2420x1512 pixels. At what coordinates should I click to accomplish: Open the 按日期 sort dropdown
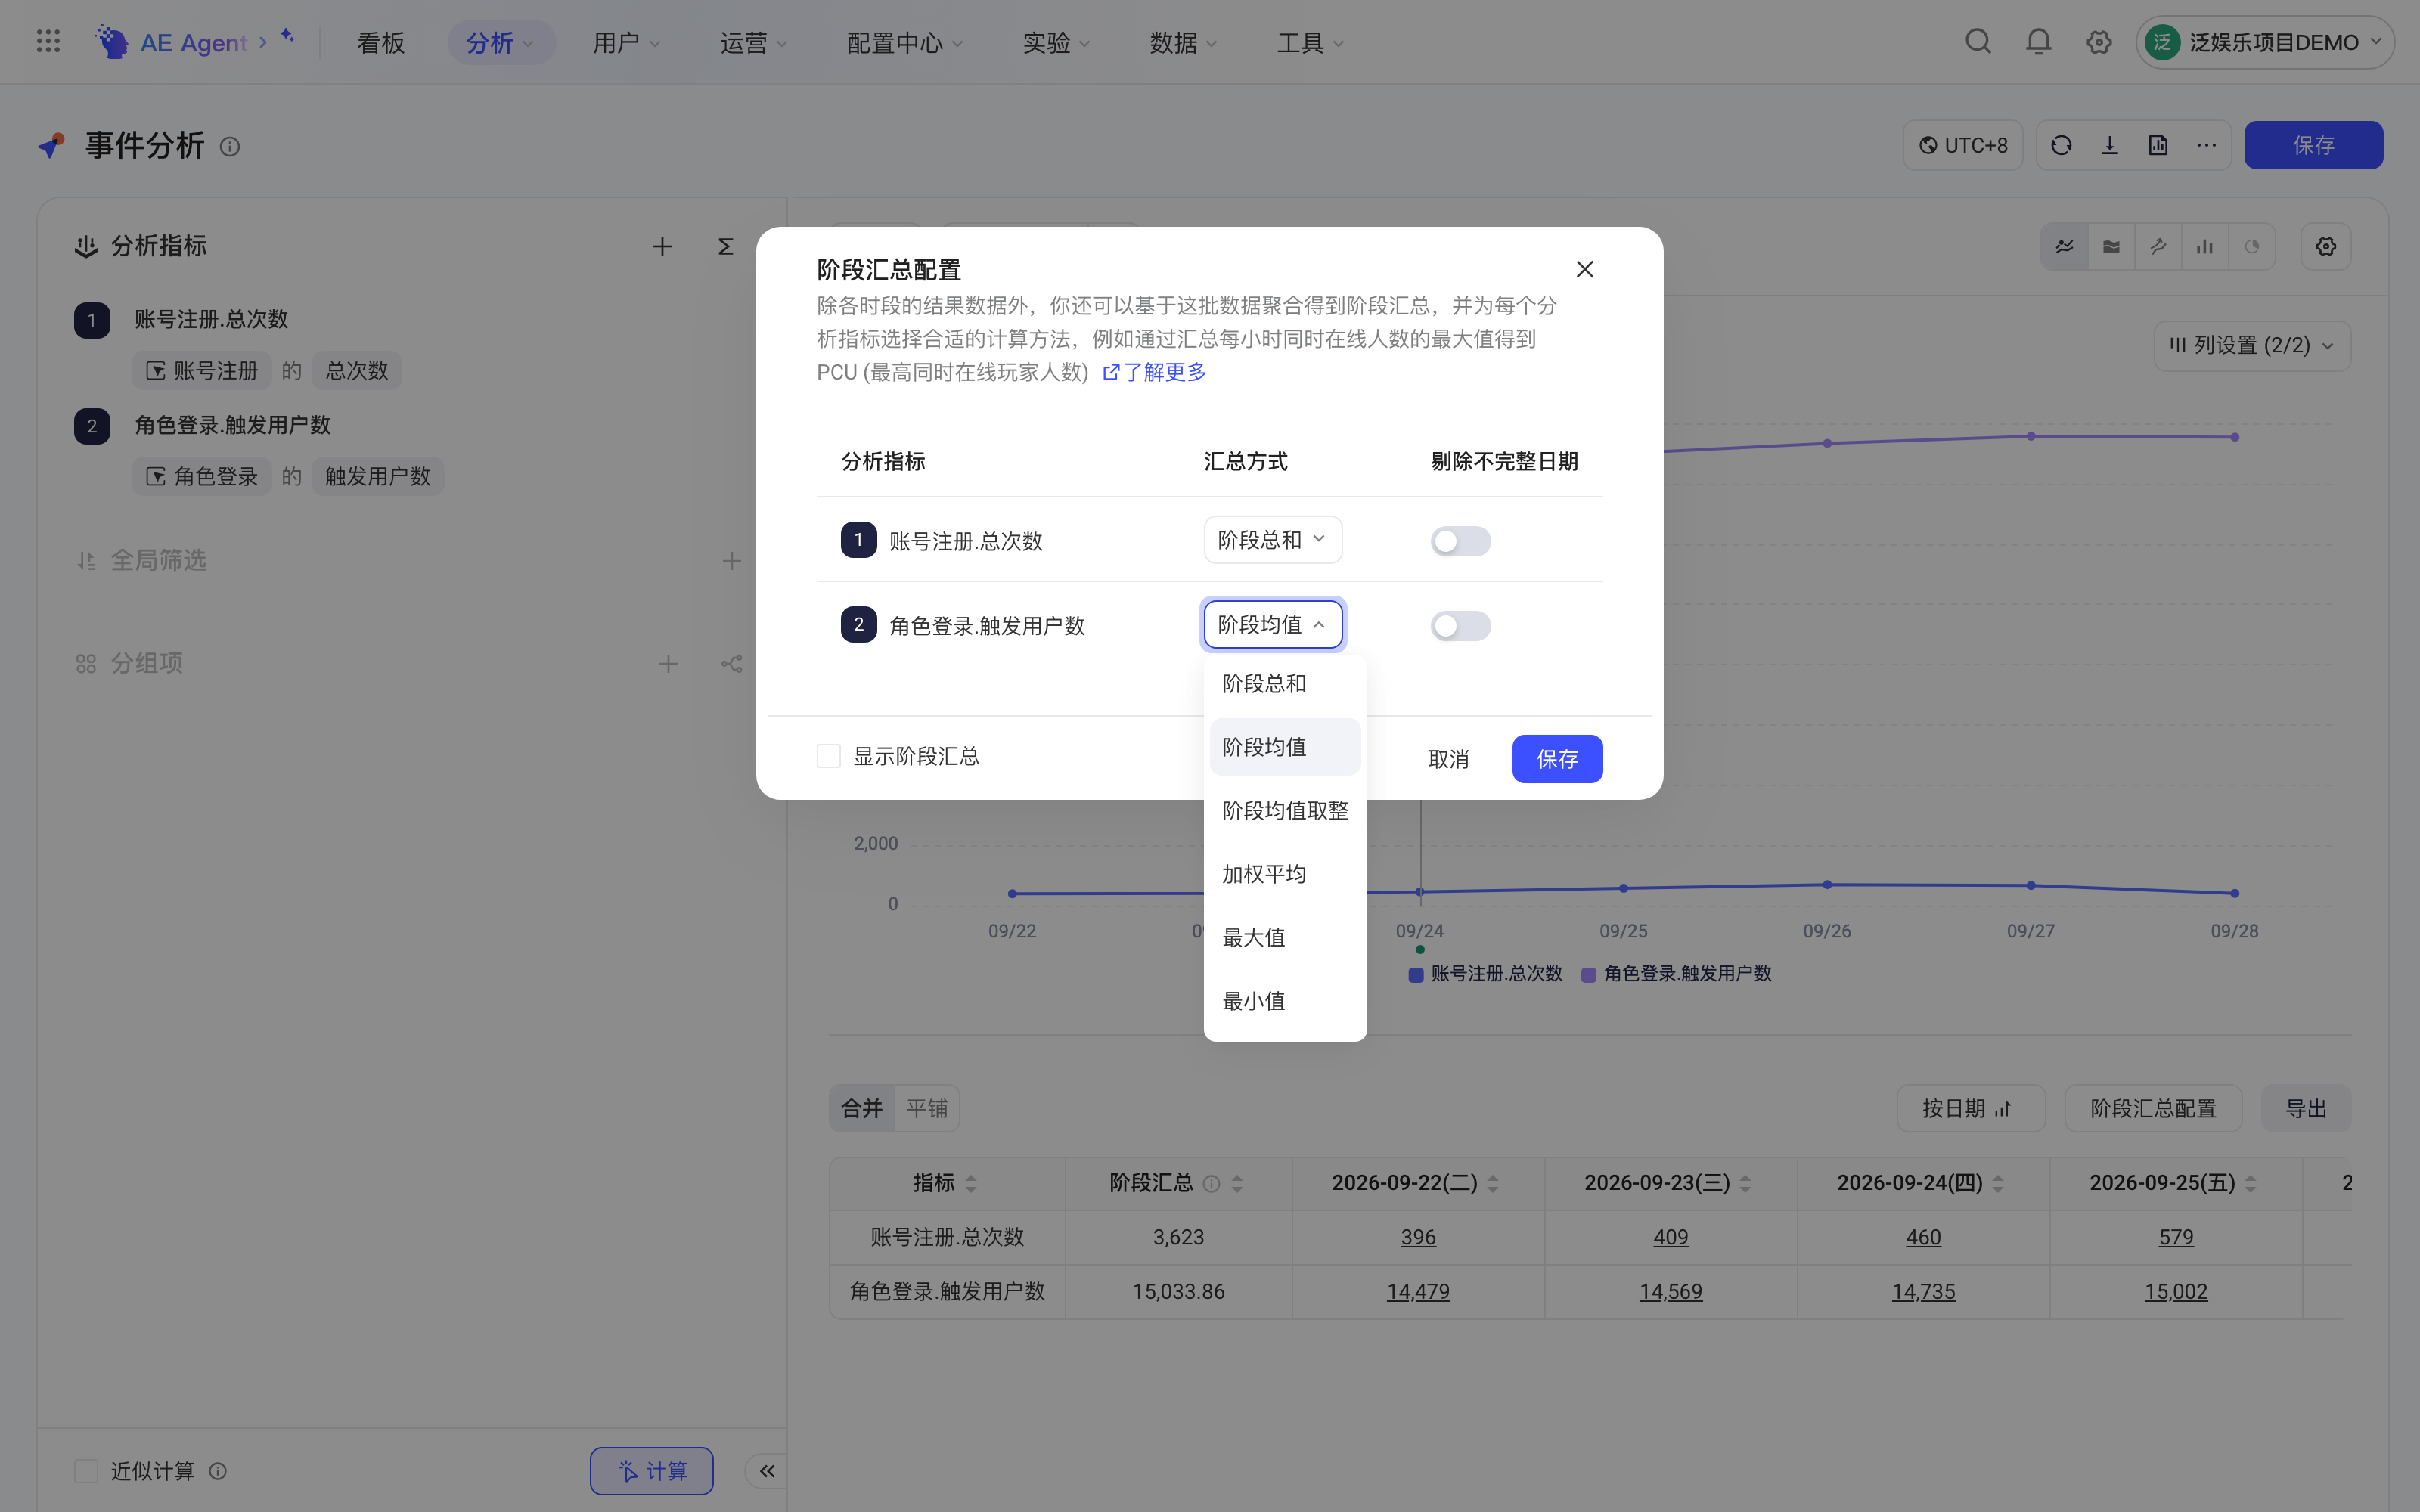(x=1970, y=1108)
